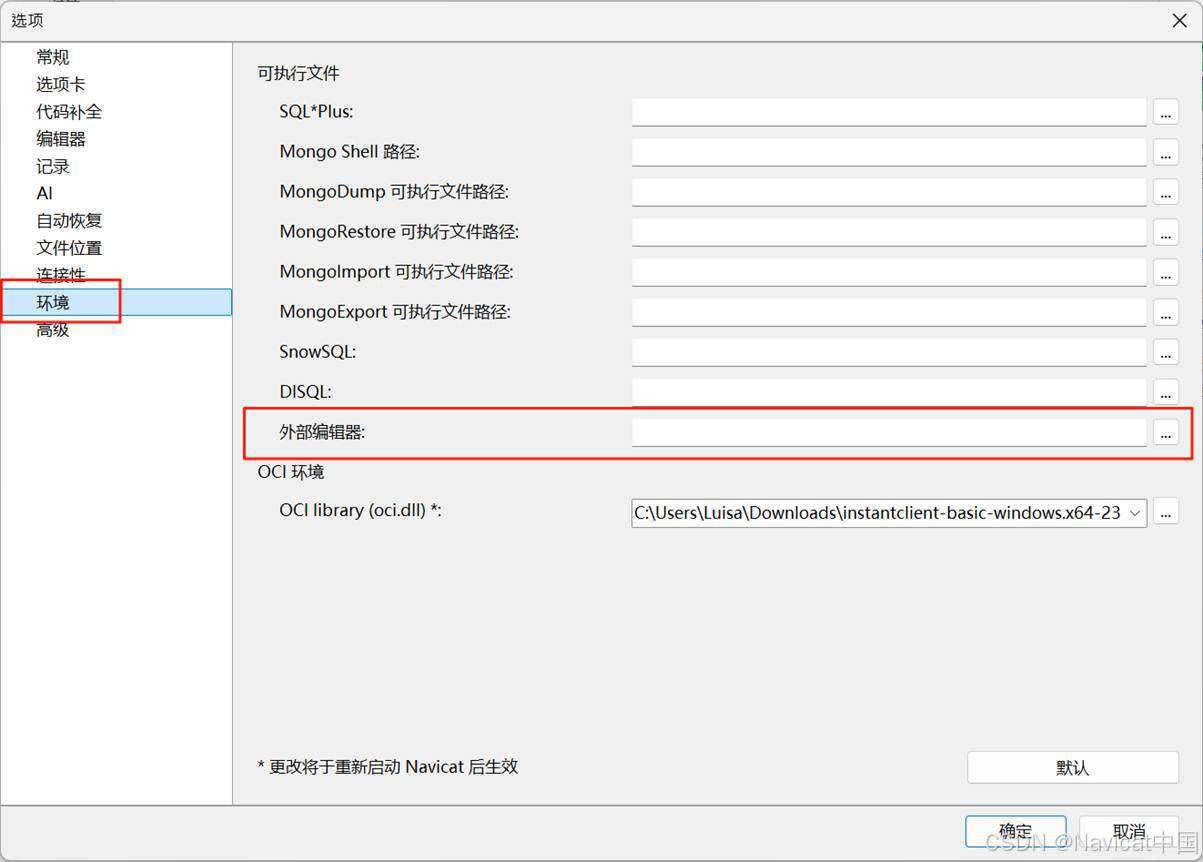Click the 外部编辑器 path field

[x=889, y=432]
